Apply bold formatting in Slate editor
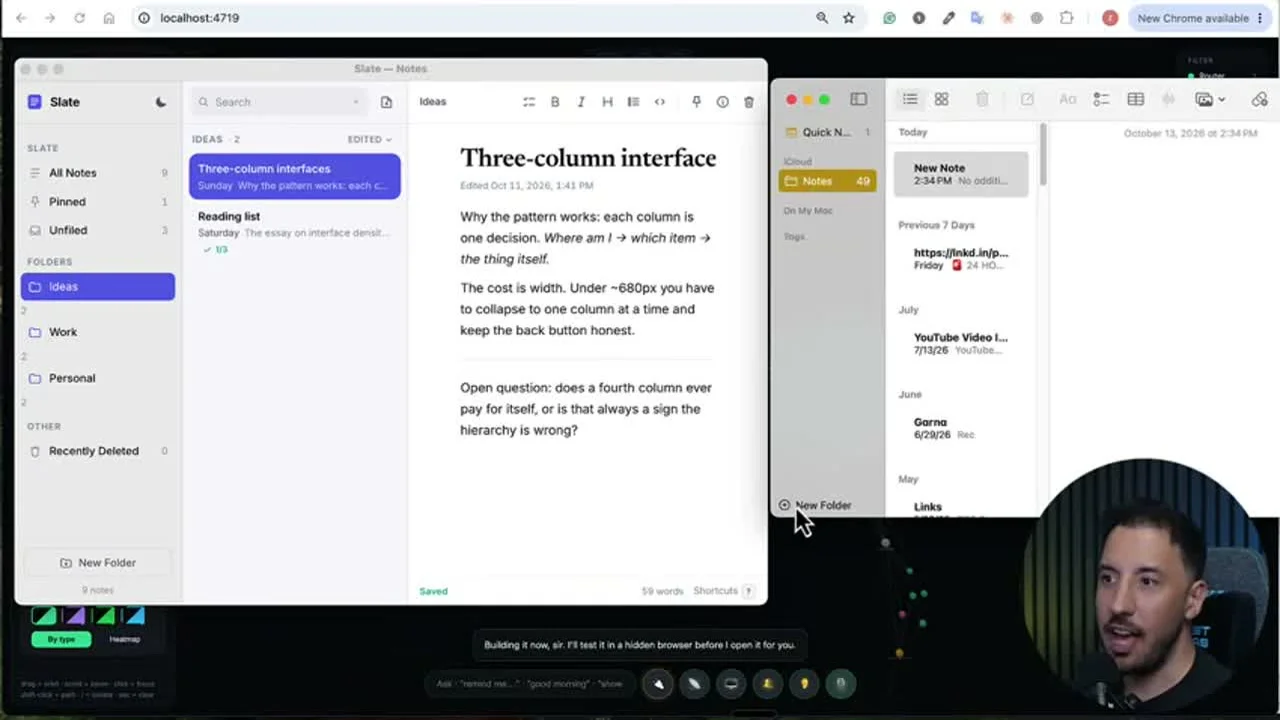This screenshot has width=1280, height=720. point(555,102)
